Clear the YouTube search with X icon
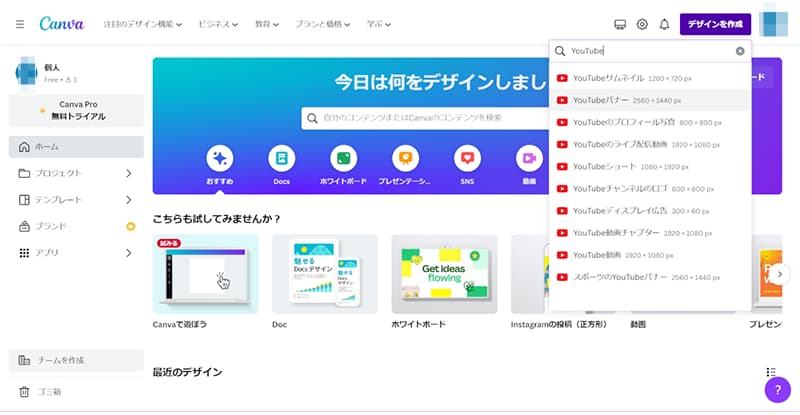The width and height of the screenshot is (800, 415). tap(740, 51)
